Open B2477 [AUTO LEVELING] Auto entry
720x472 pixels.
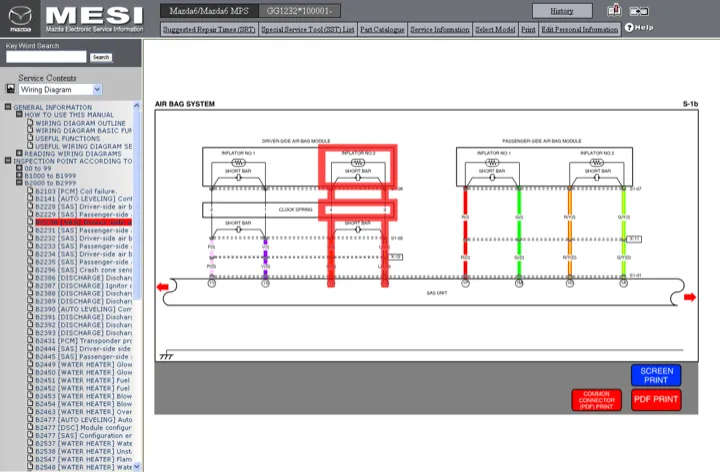coord(84,420)
